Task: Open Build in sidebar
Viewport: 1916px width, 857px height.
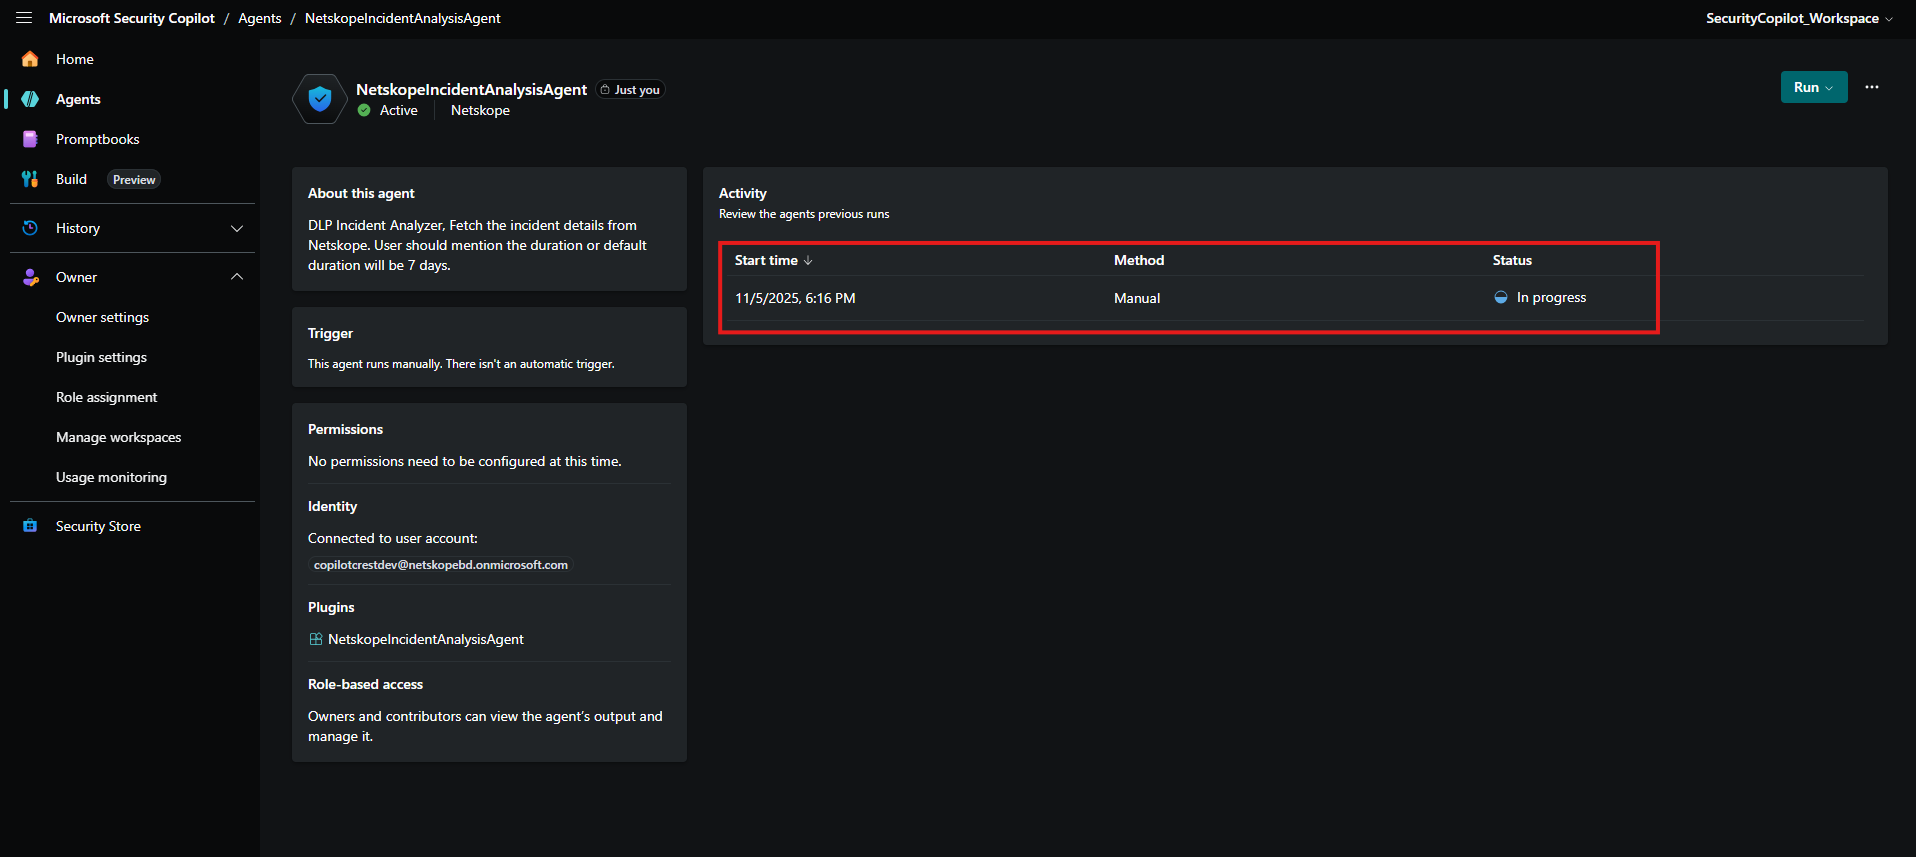Action: click(71, 179)
